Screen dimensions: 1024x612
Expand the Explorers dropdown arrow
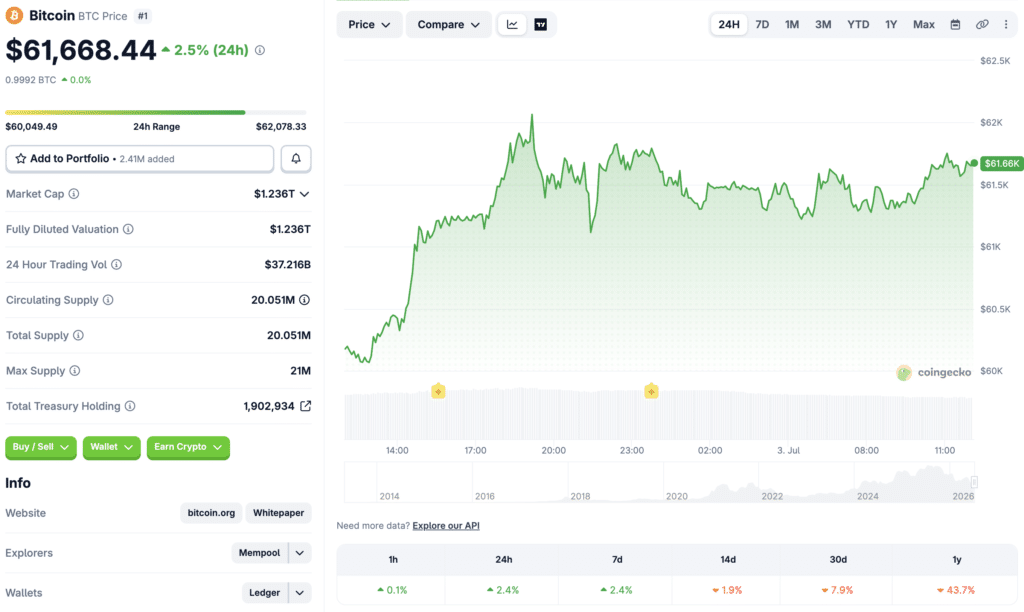pyautogui.click(x=300, y=553)
